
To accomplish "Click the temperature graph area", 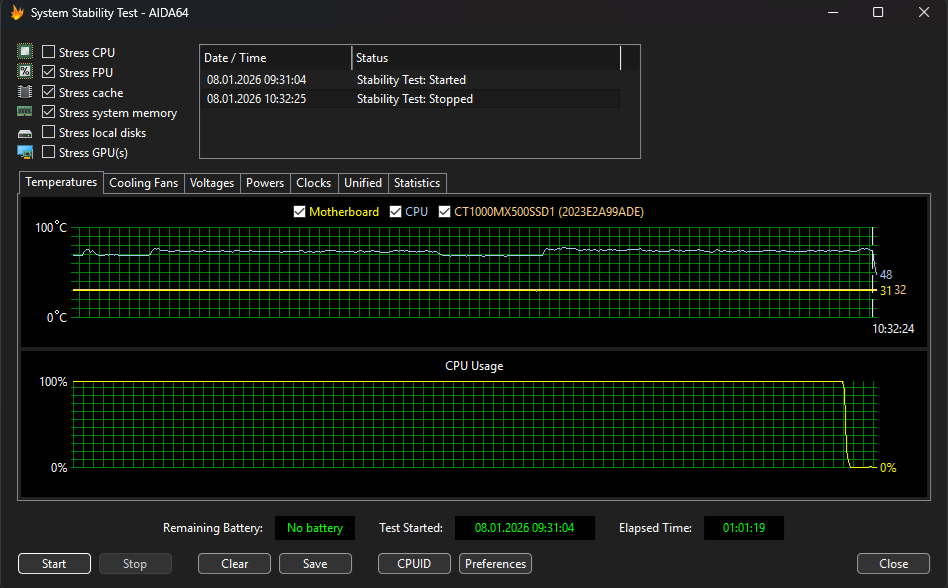I will coord(475,273).
